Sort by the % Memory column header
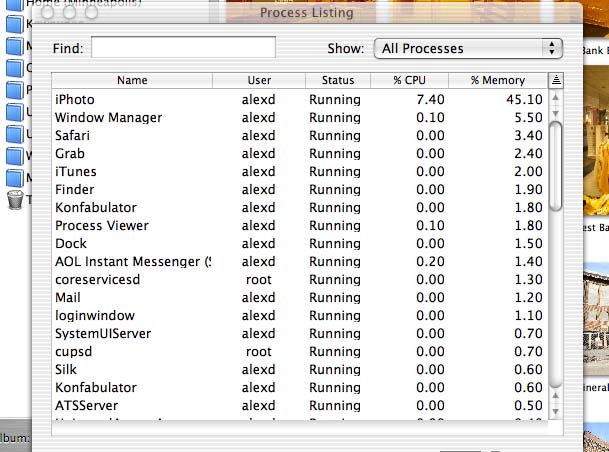609x452 pixels. [x=498, y=80]
